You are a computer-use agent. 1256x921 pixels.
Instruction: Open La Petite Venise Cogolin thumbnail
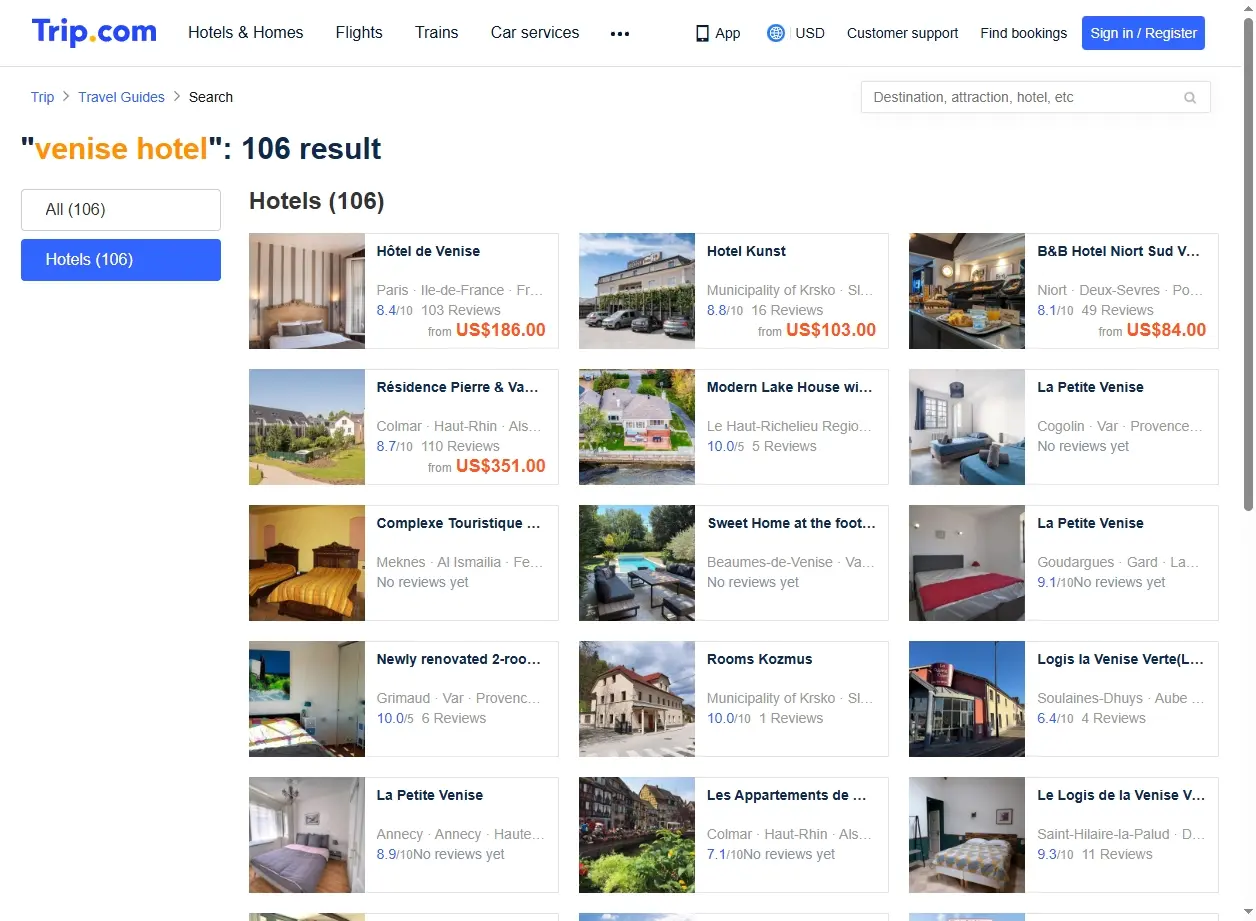967,427
